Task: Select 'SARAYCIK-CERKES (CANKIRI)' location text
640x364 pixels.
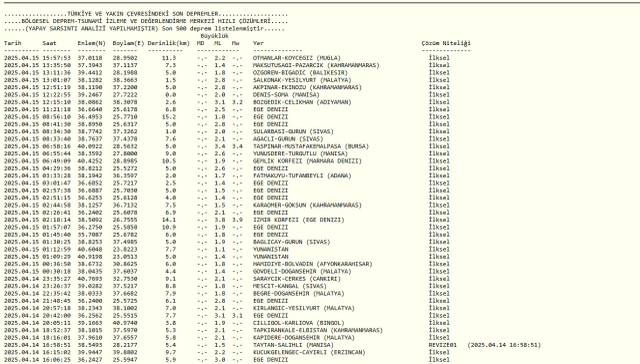Action: [x=297, y=279]
